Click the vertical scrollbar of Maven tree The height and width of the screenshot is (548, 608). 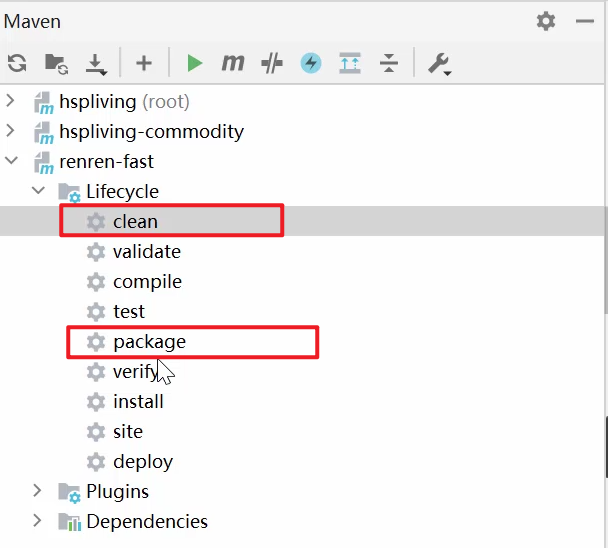606,260
